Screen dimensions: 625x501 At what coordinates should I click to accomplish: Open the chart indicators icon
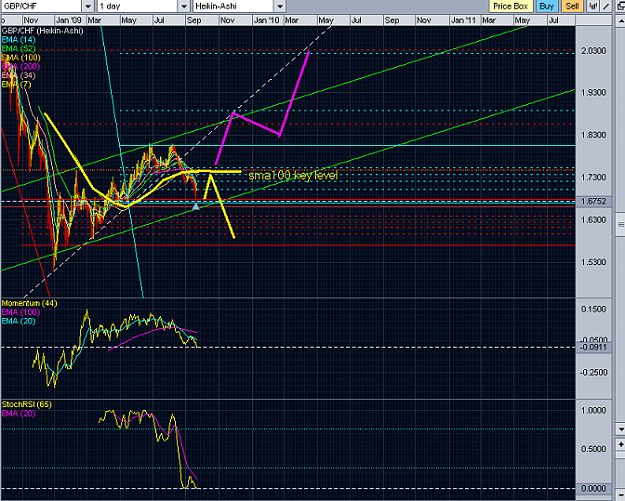coord(593,6)
